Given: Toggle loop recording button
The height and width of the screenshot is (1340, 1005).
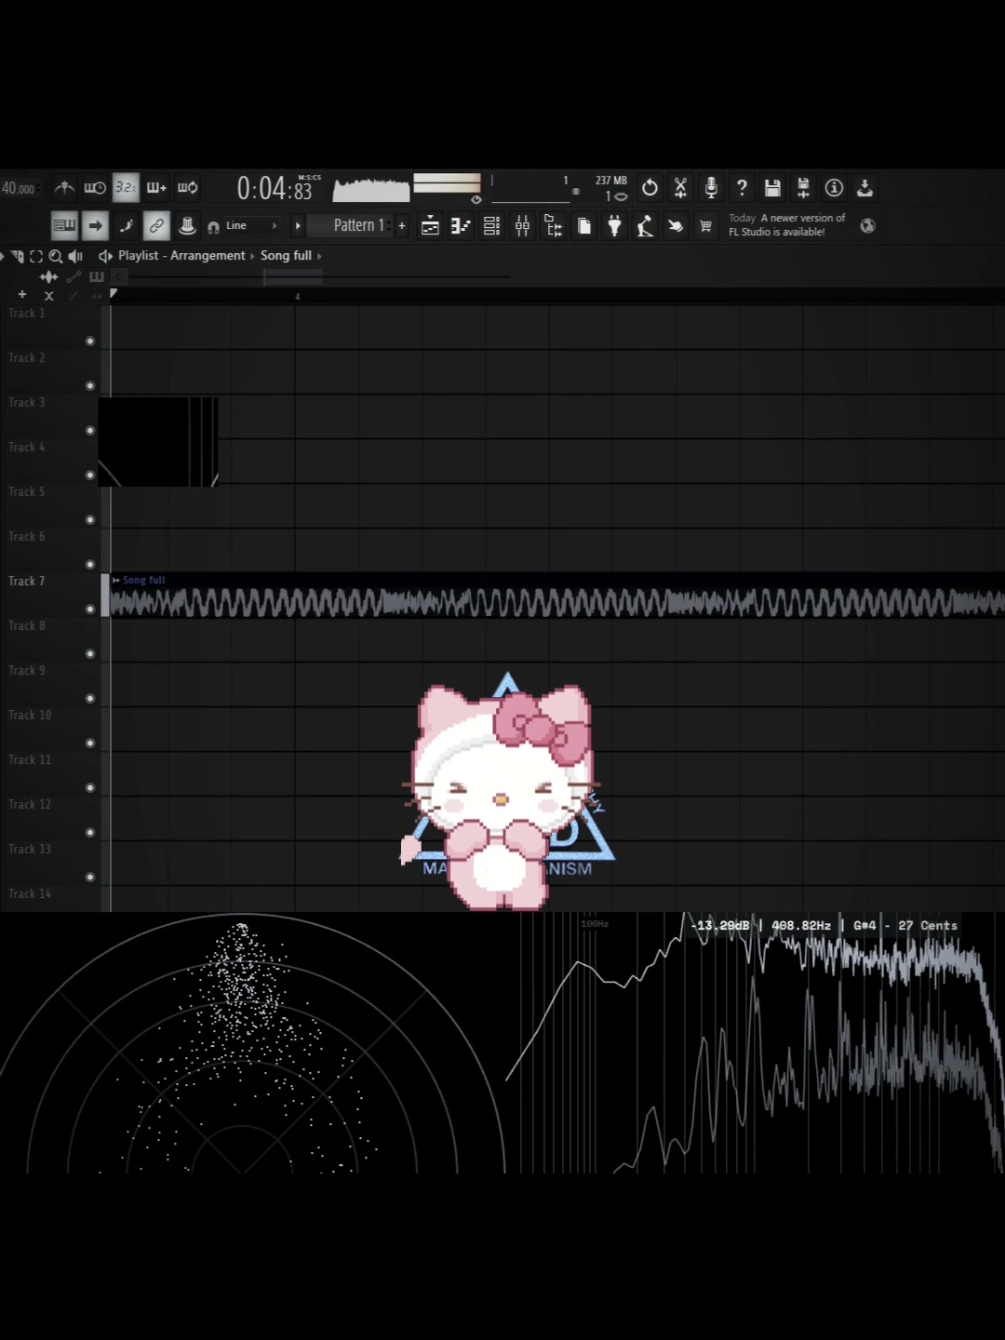Looking at the screenshot, I should 188,188.
